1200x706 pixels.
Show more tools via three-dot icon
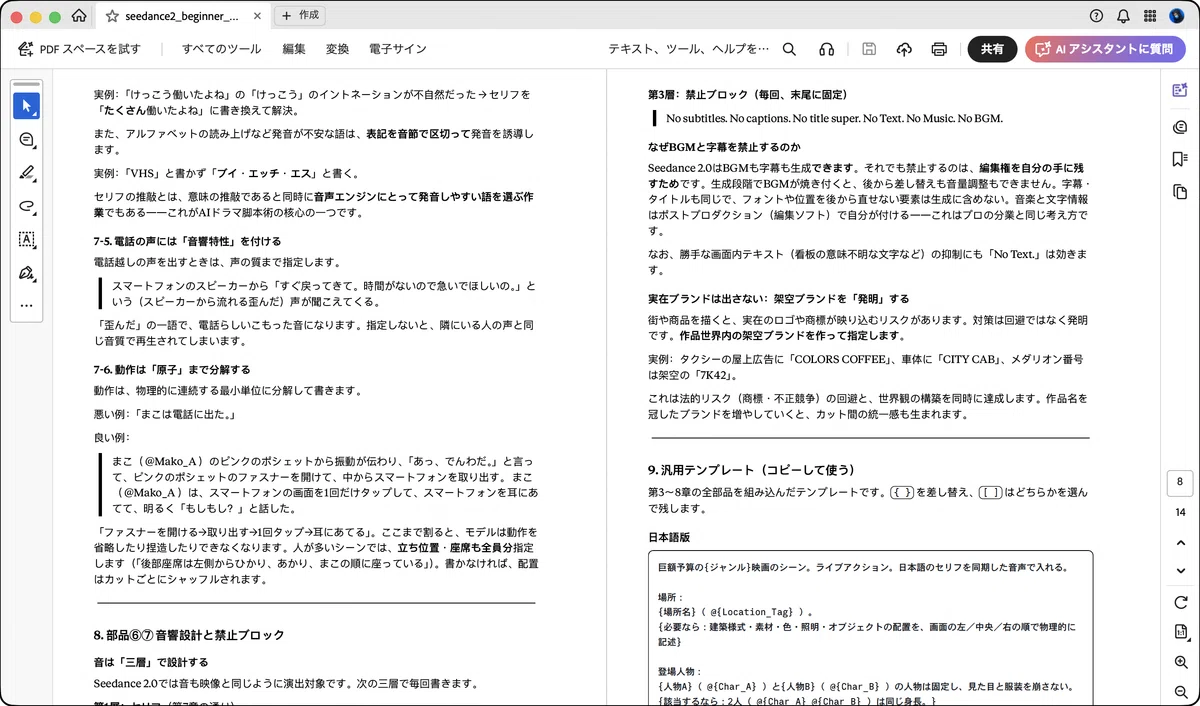pos(27,305)
